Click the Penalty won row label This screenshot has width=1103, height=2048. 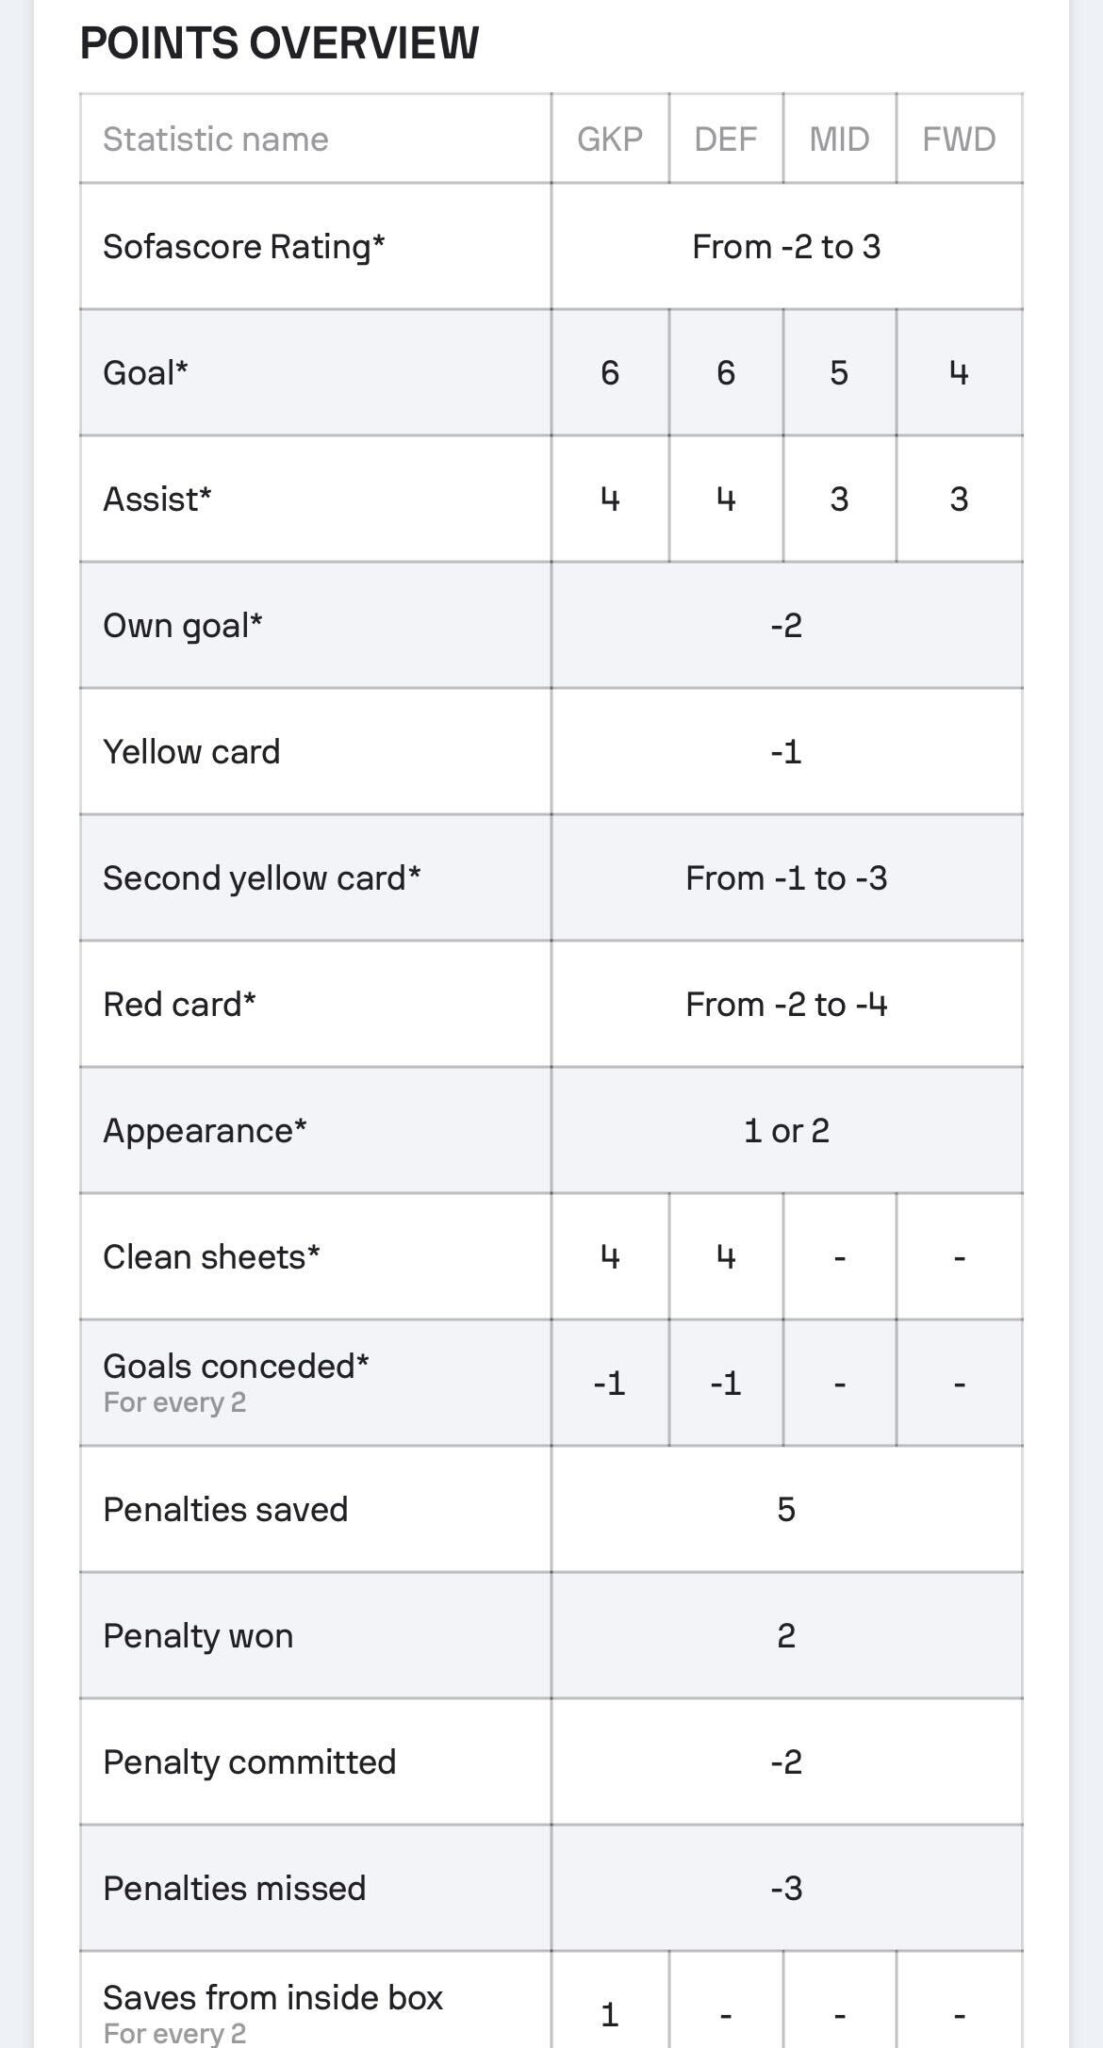(198, 1636)
